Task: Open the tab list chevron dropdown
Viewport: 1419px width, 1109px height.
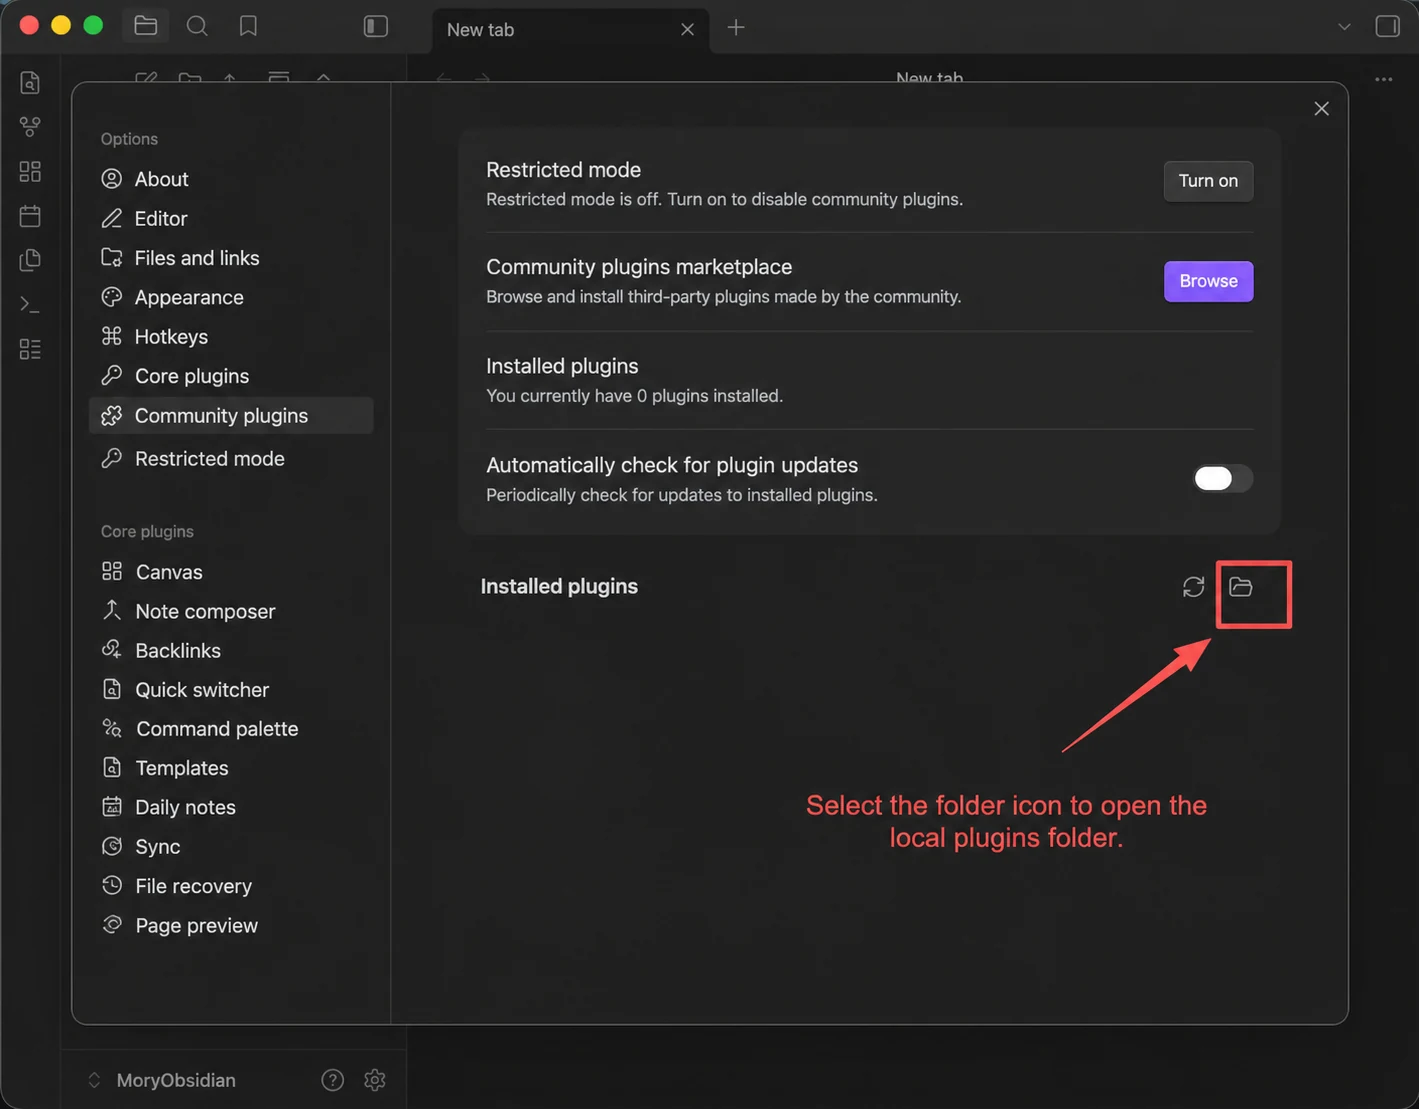Action: [1344, 27]
